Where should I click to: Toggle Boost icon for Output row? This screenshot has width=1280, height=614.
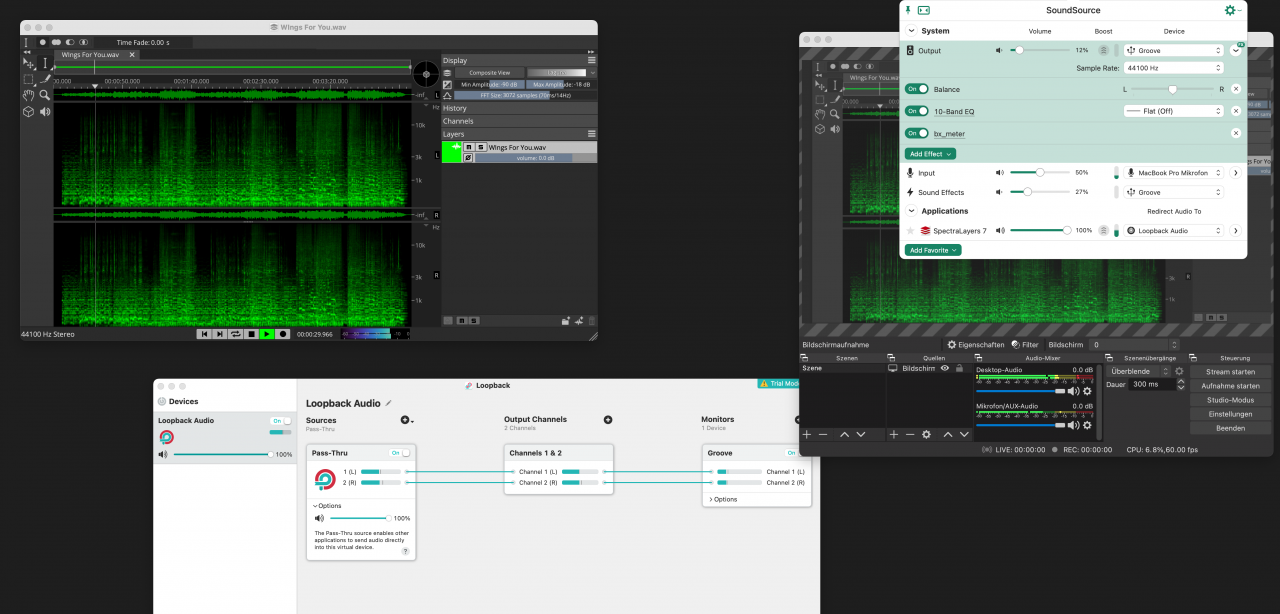(x=1103, y=50)
